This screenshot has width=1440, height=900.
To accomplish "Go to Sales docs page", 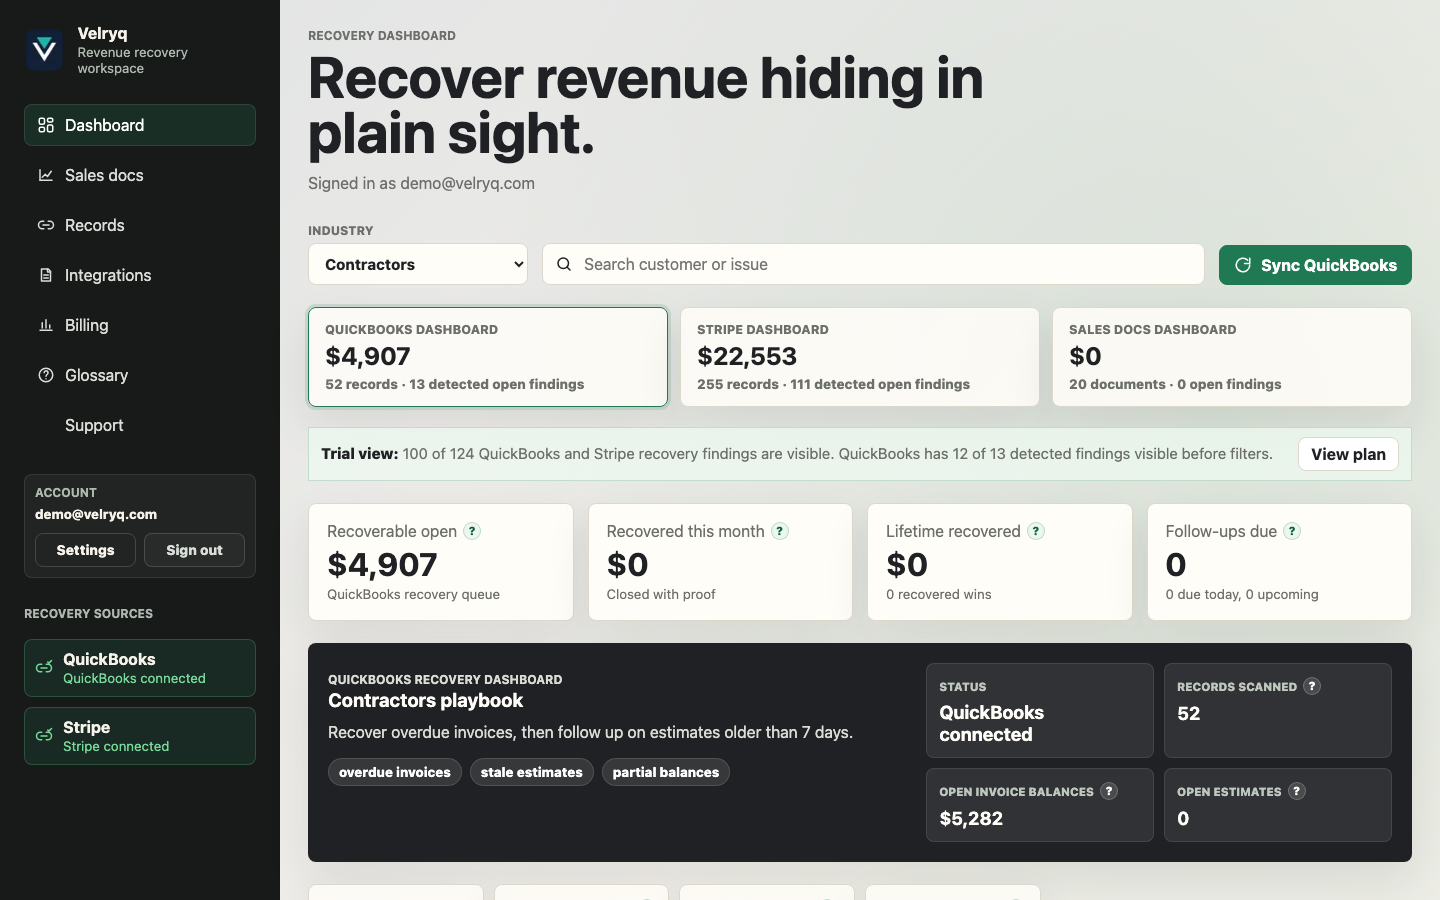I will click(140, 175).
